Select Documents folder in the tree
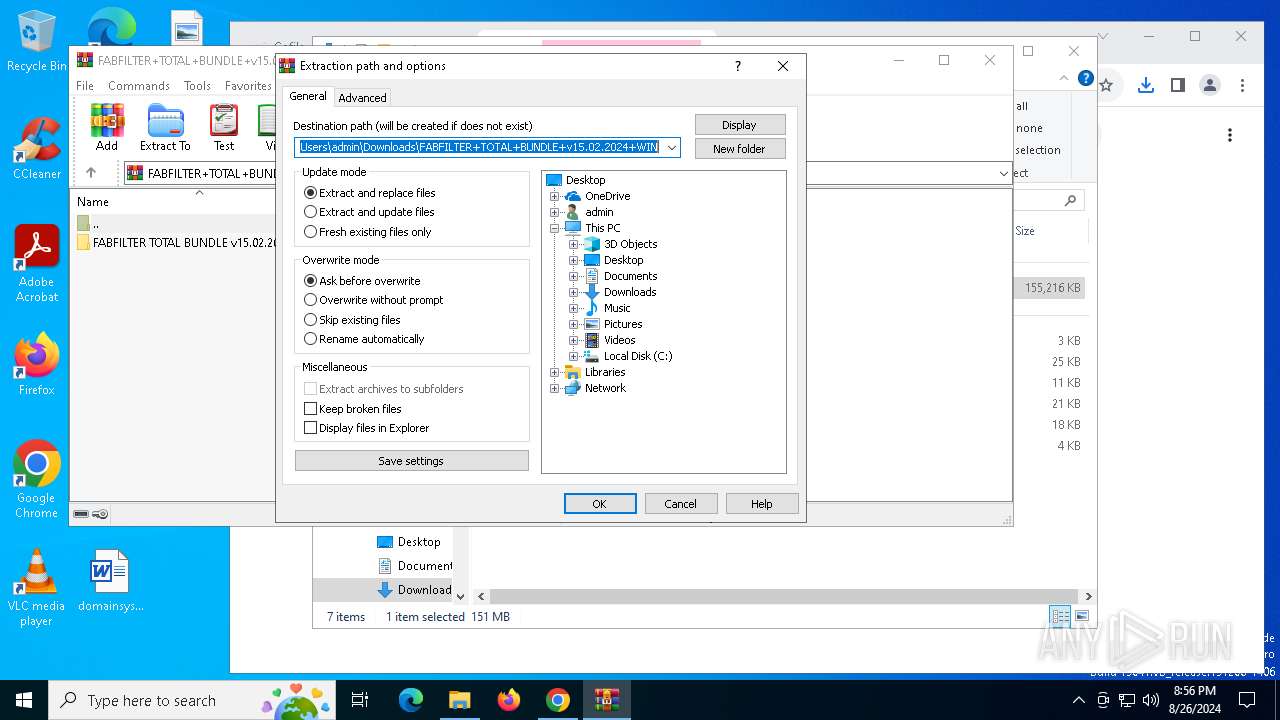 point(630,276)
